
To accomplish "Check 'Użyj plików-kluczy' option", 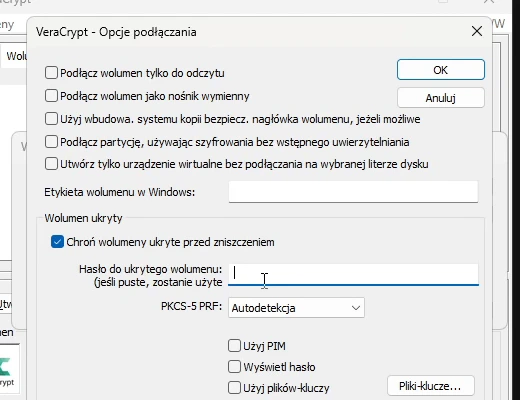I will coord(234,388).
